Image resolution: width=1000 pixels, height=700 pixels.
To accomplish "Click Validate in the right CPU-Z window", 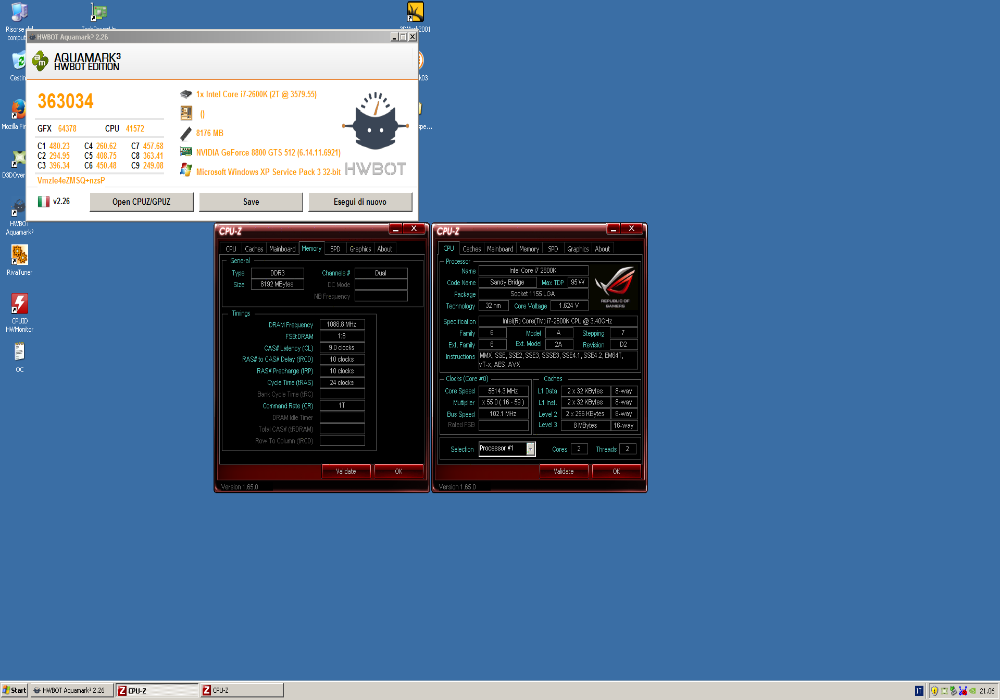I will point(564,471).
